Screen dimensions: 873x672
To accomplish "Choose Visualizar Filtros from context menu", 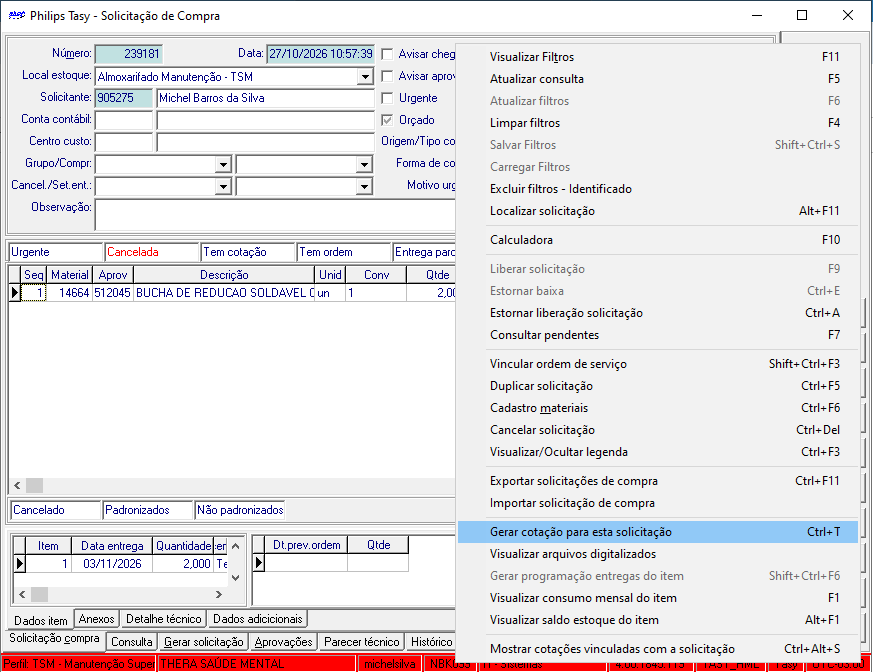I will 658,57.
